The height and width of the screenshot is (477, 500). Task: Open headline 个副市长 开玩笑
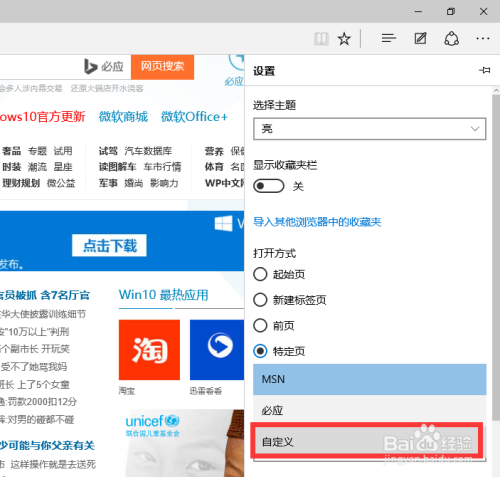pyautogui.click(x=35, y=349)
